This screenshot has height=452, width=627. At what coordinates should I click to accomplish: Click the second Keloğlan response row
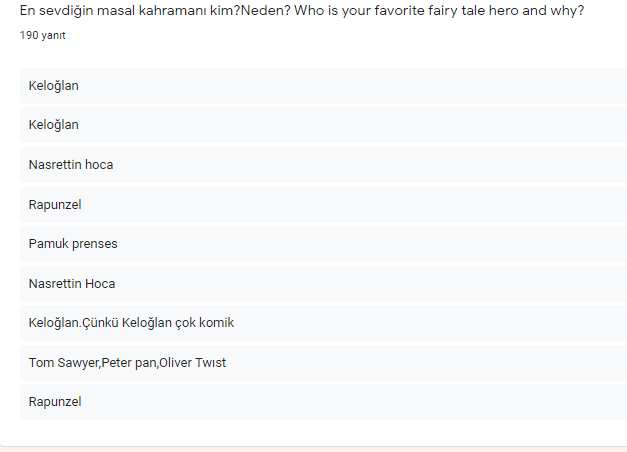point(322,125)
